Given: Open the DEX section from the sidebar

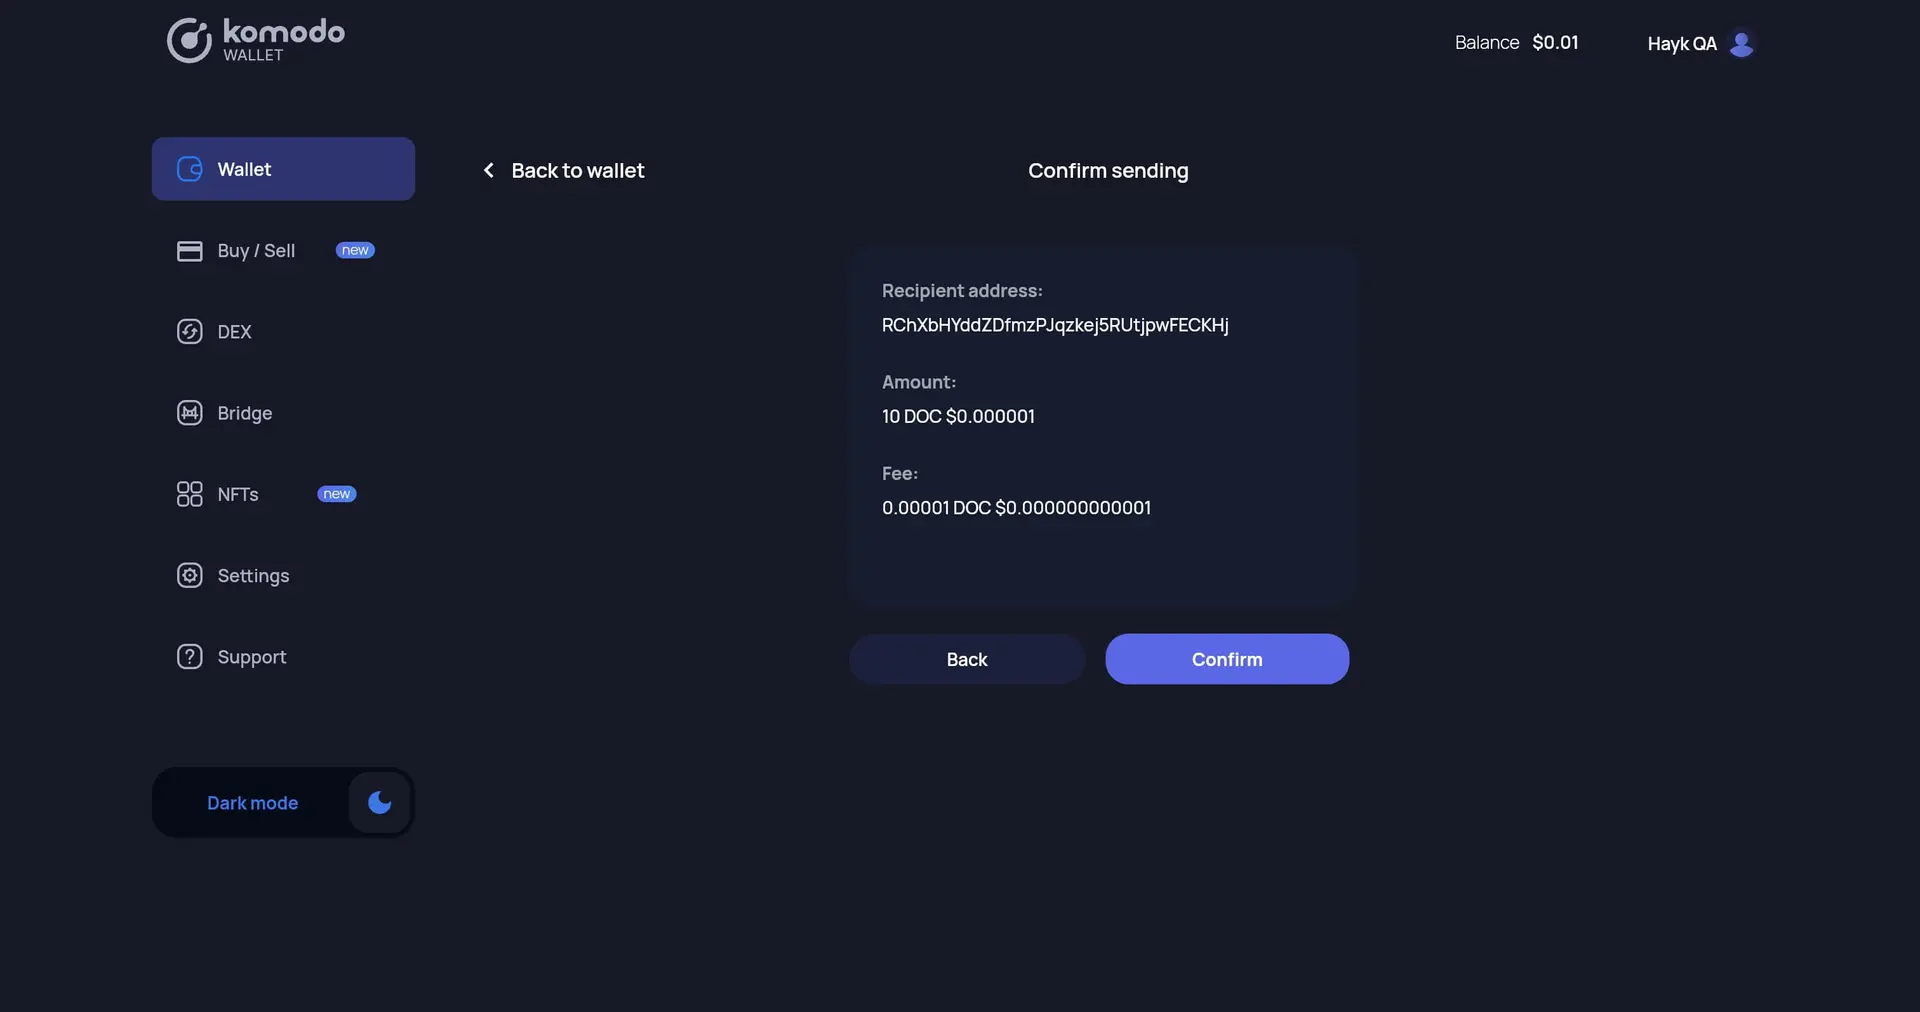Looking at the screenshot, I should pyautogui.click(x=234, y=332).
